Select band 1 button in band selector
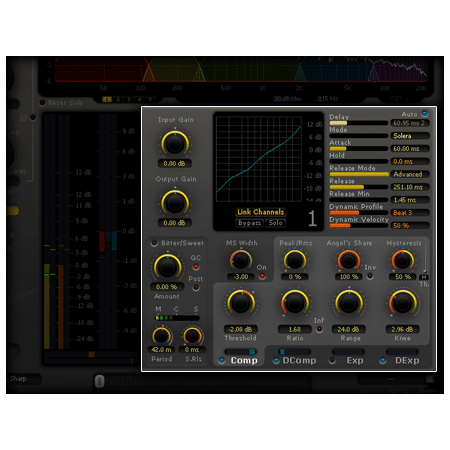 [107, 99]
